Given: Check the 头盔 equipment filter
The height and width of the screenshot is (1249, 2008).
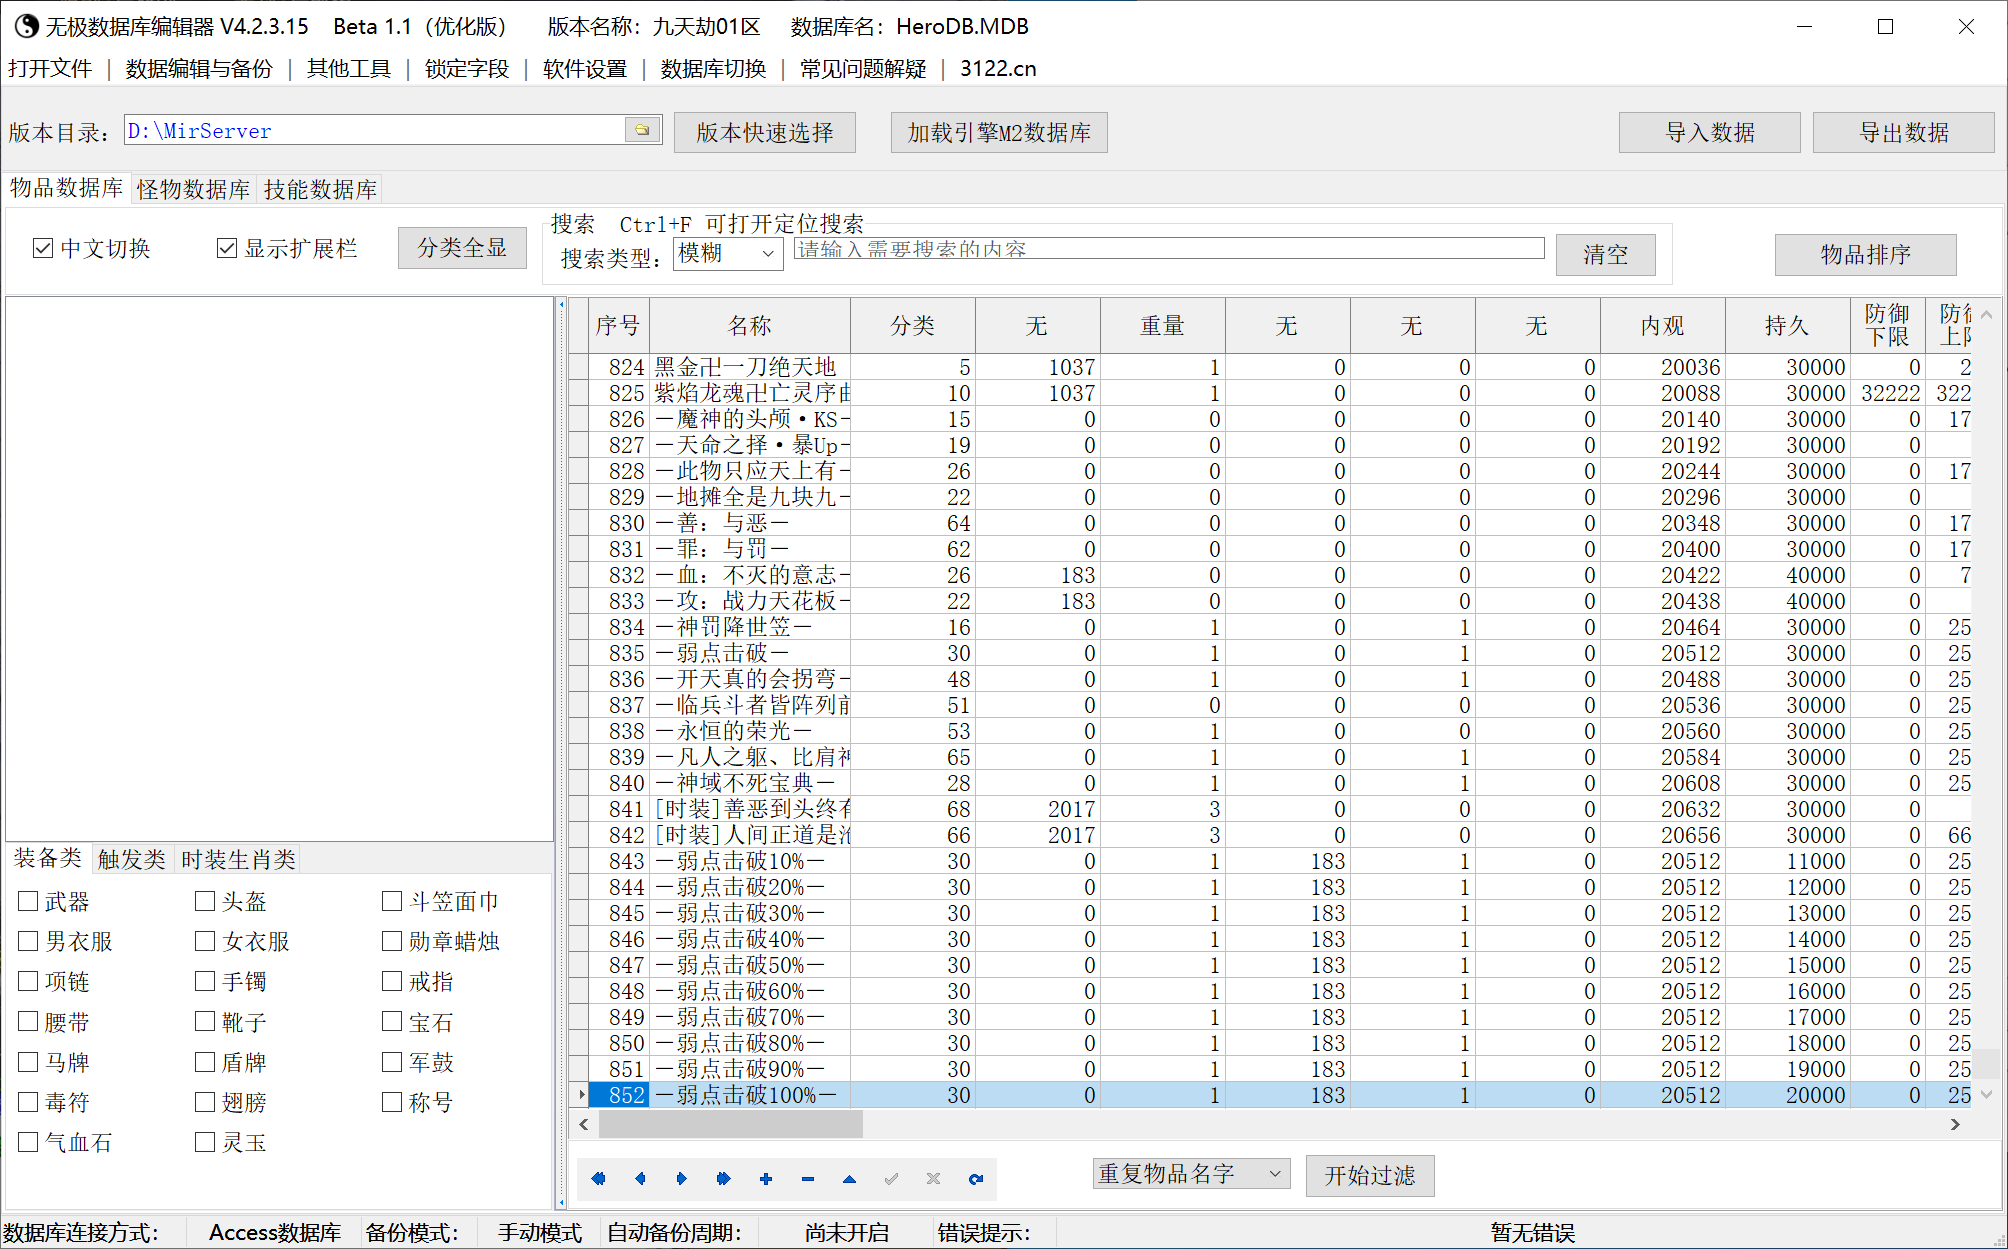Looking at the screenshot, I should (205, 901).
